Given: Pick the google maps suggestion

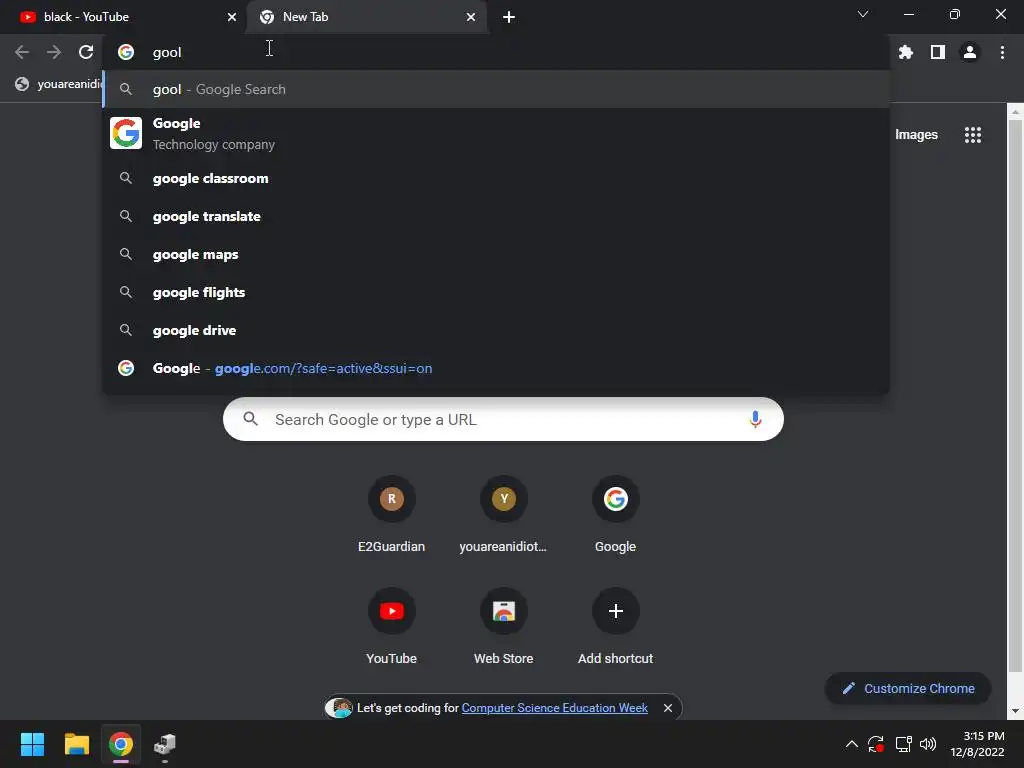Looking at the screenshot, I should coord(496,254).
